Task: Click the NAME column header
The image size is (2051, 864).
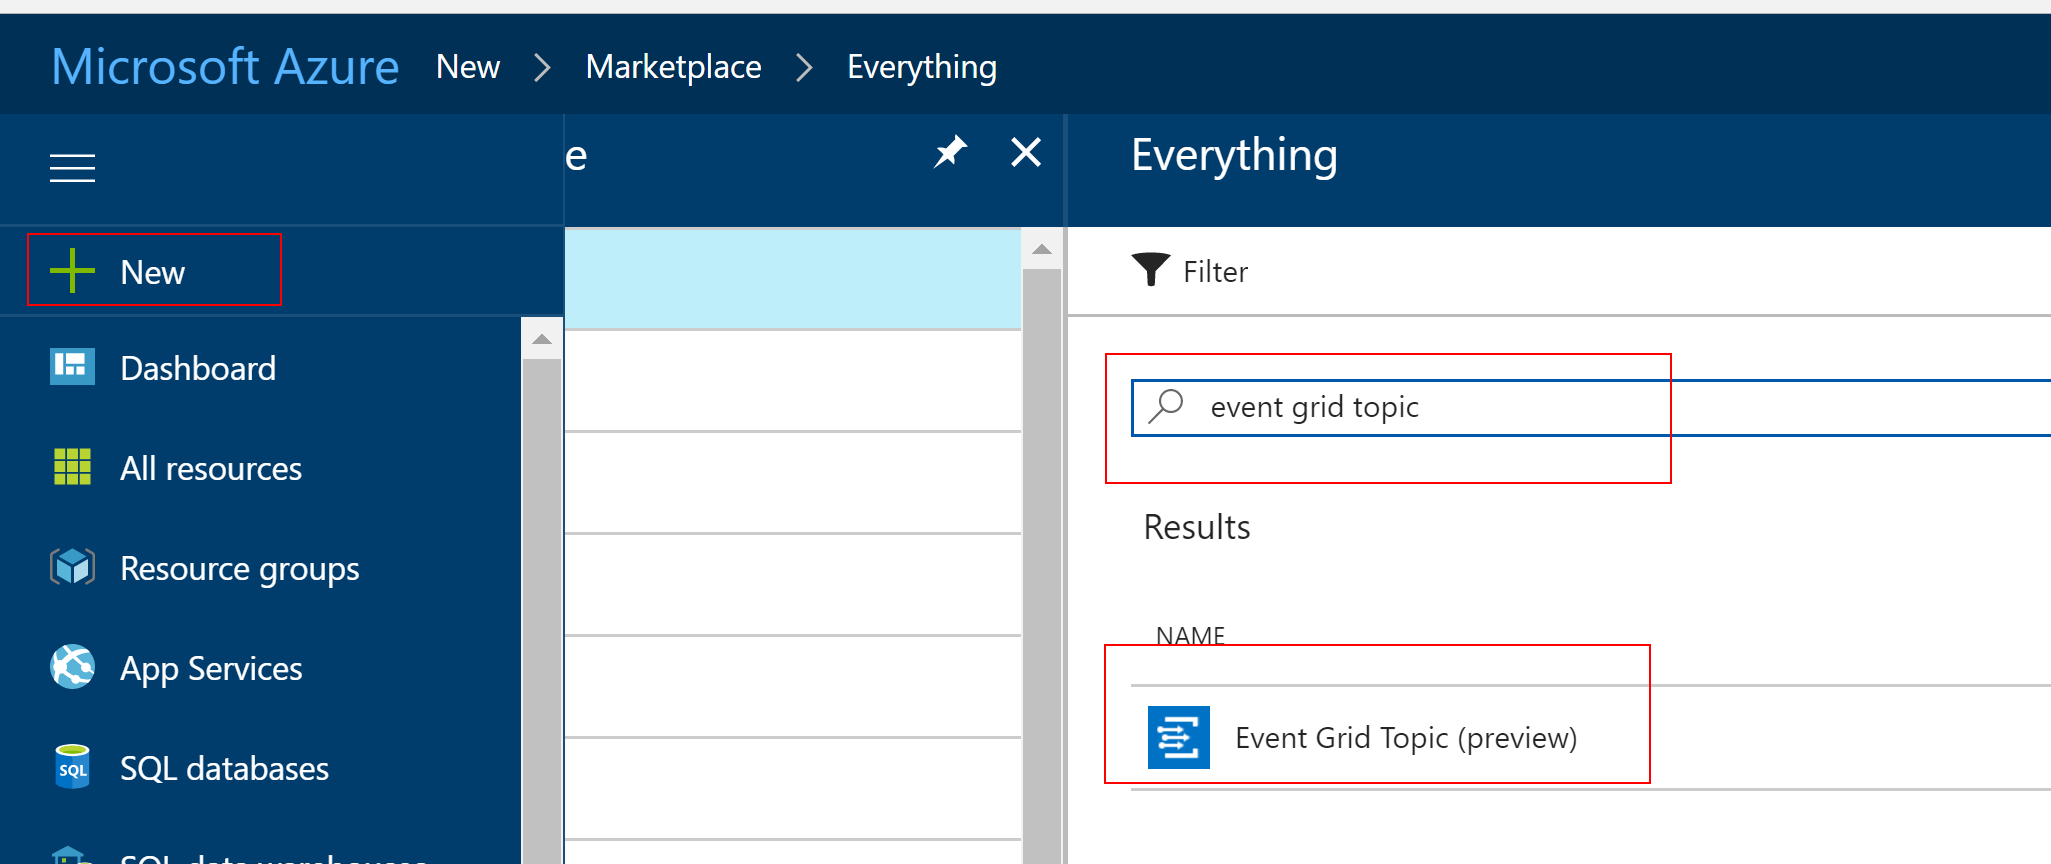Action: point(1190,635)
